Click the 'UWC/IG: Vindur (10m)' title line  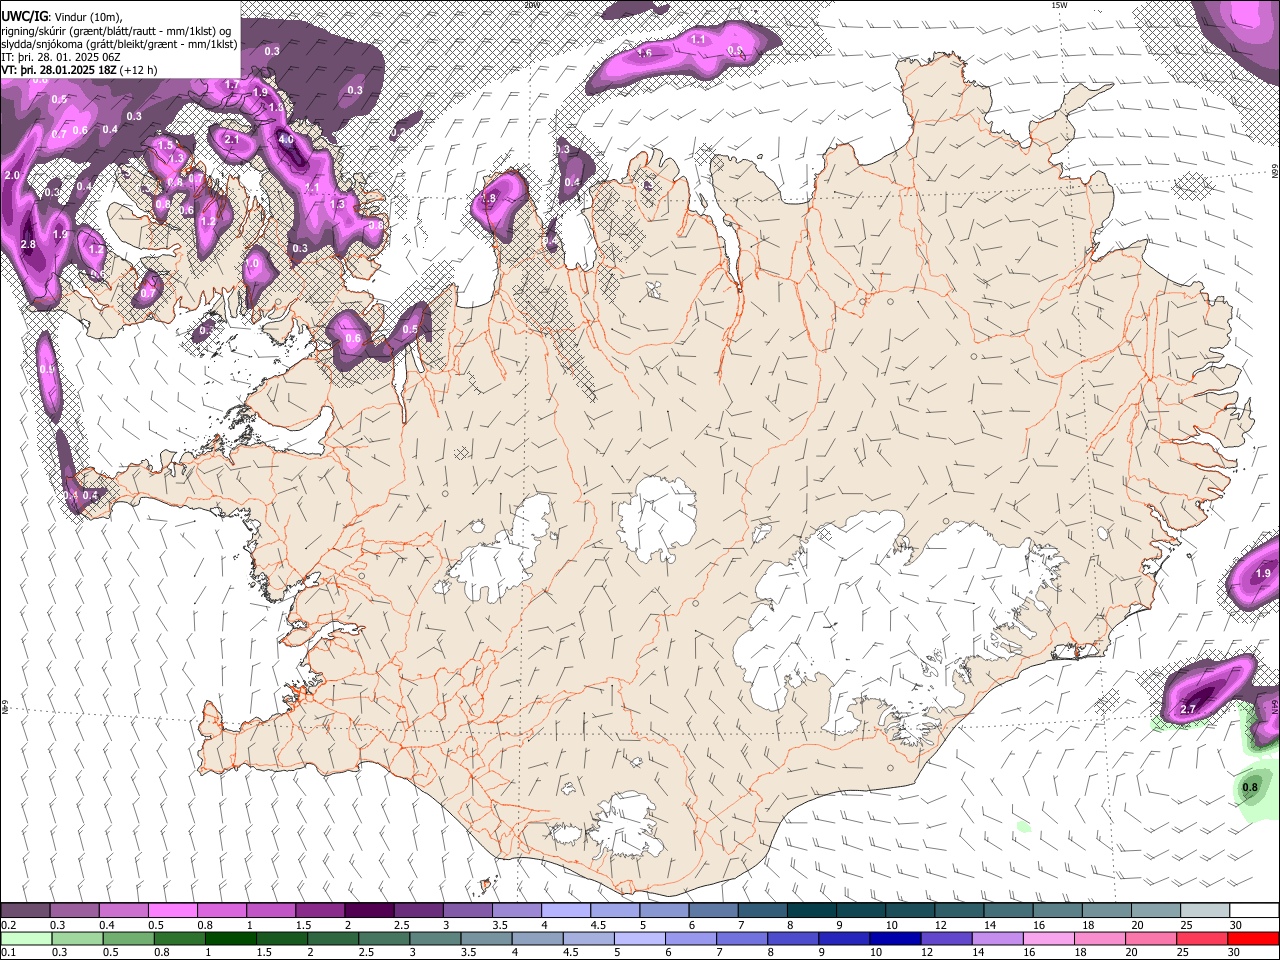point(61,16)
